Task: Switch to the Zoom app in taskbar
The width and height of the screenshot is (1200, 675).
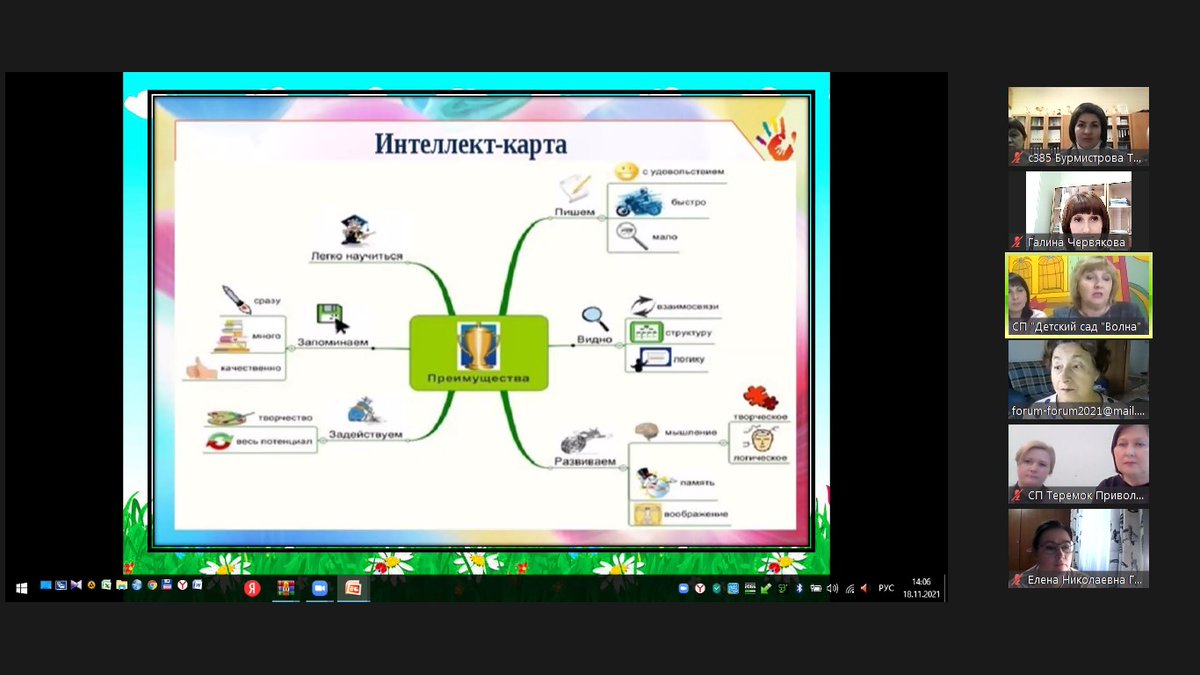Action: [320, 588]
